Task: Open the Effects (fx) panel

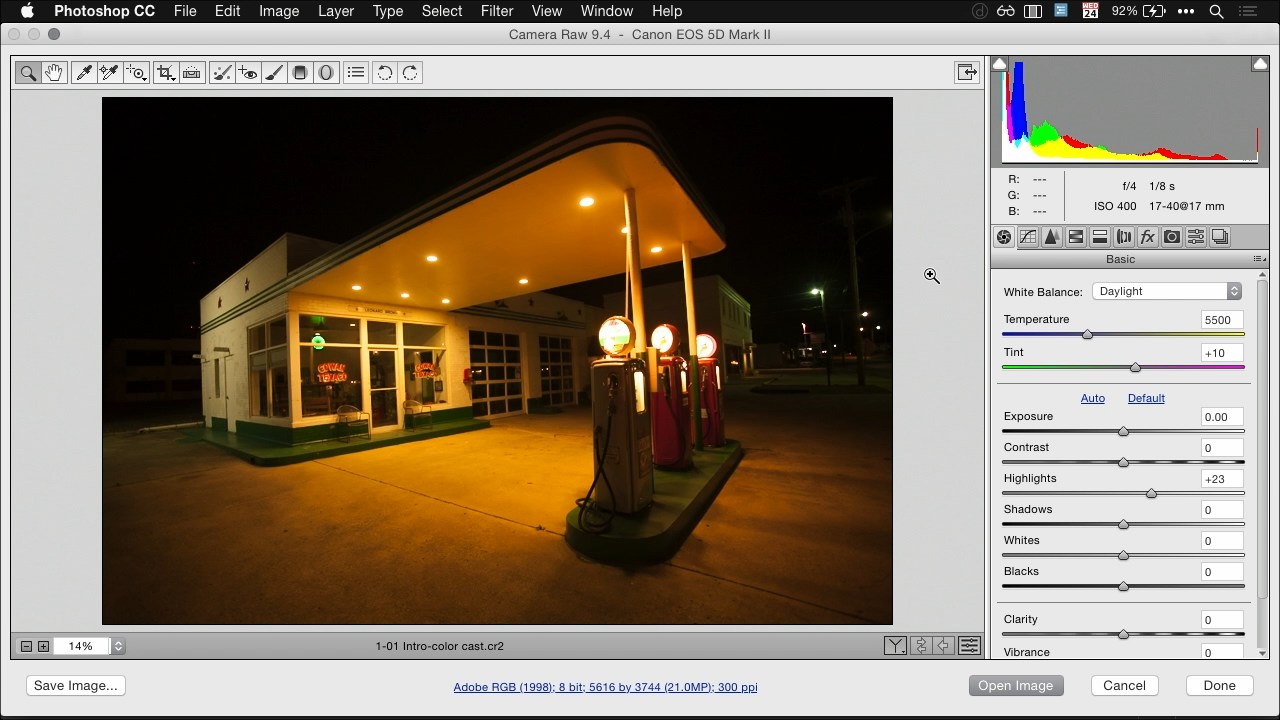Action: pyautogui.click(x=1148, y=237)
